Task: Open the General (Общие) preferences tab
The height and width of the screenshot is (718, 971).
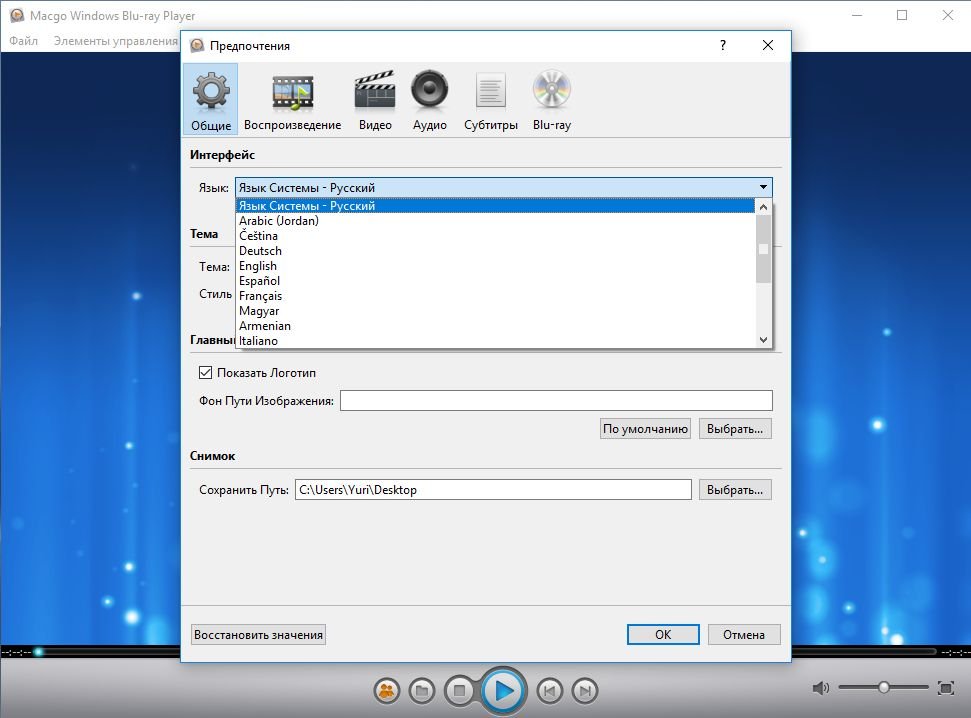Action: 211,99
